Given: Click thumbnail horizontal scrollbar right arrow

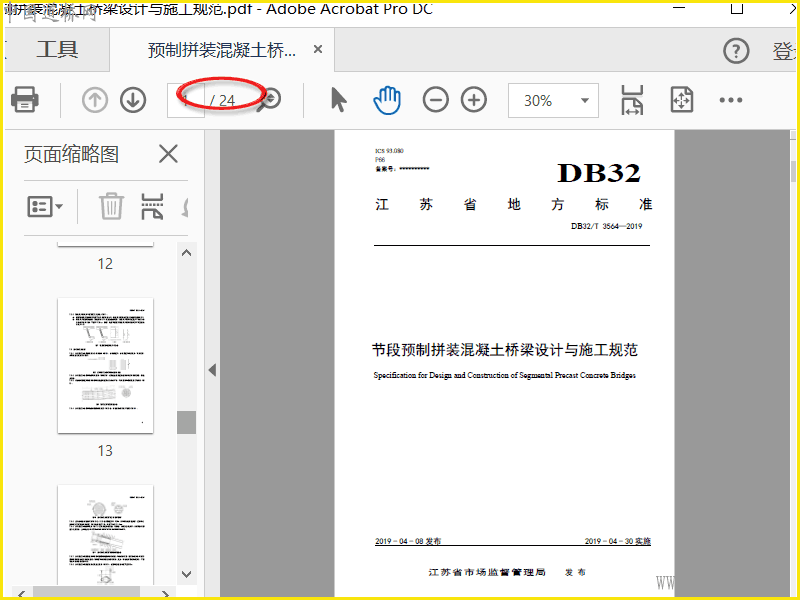Looking at the screenshot, I should [x=165, y=594].
